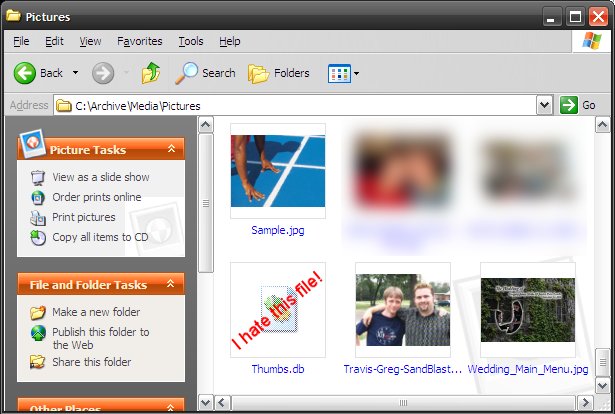Image resolution: width=615 pixels, height=414 pixels.
Task: Click Make a new folder link
Action: click(96, 312)
